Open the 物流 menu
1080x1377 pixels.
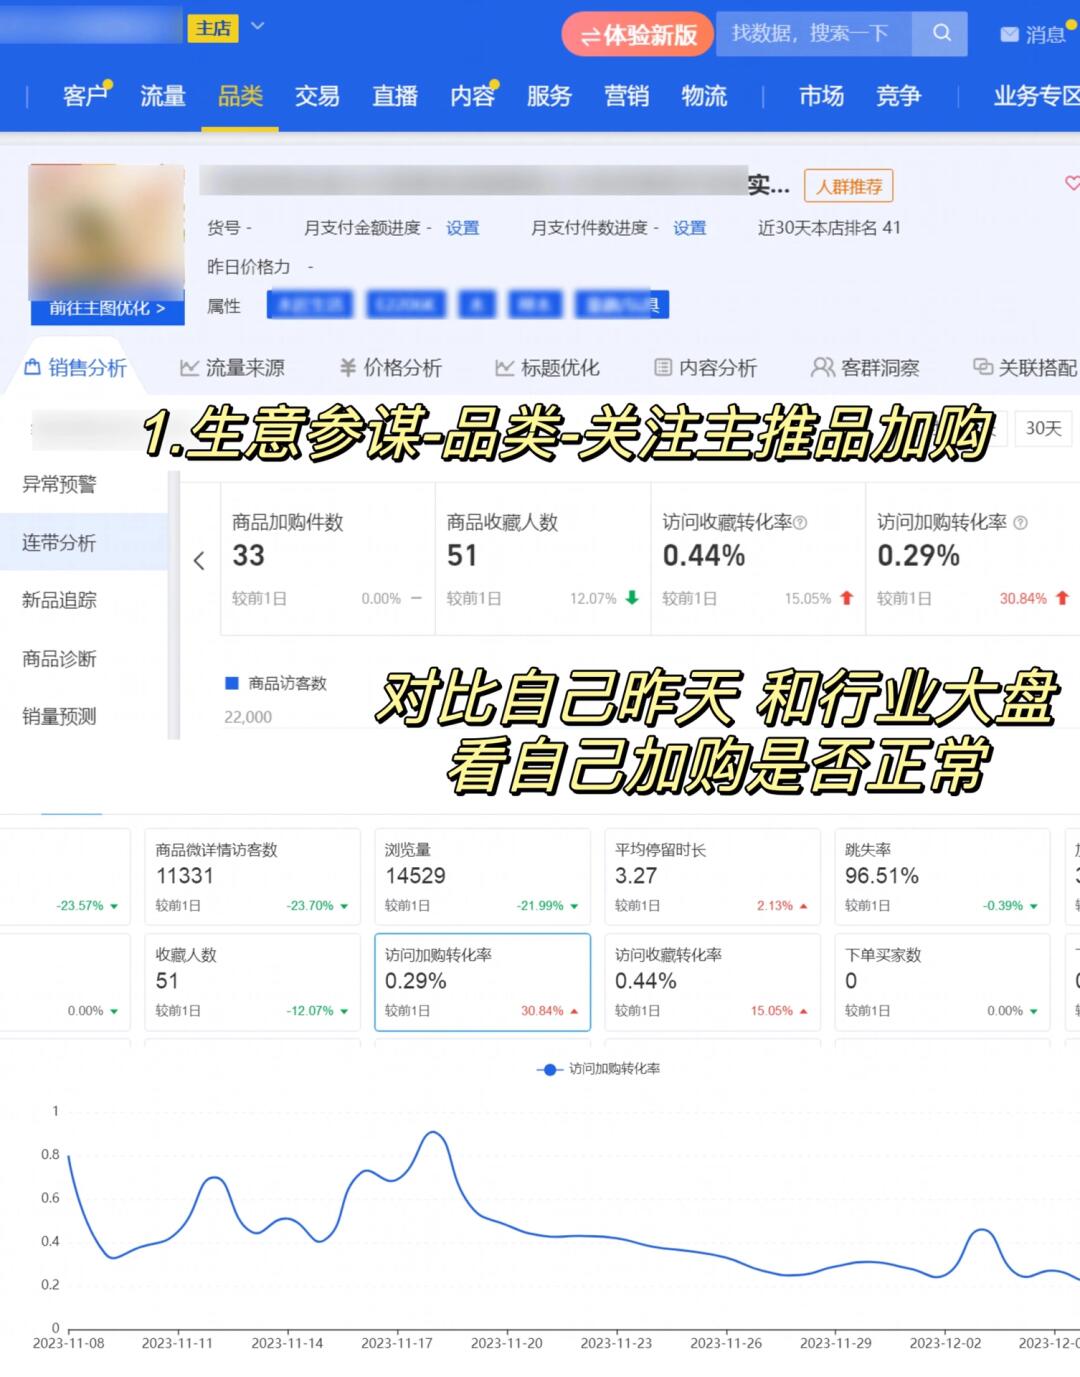pyautogui.click(x=704, y=96)
